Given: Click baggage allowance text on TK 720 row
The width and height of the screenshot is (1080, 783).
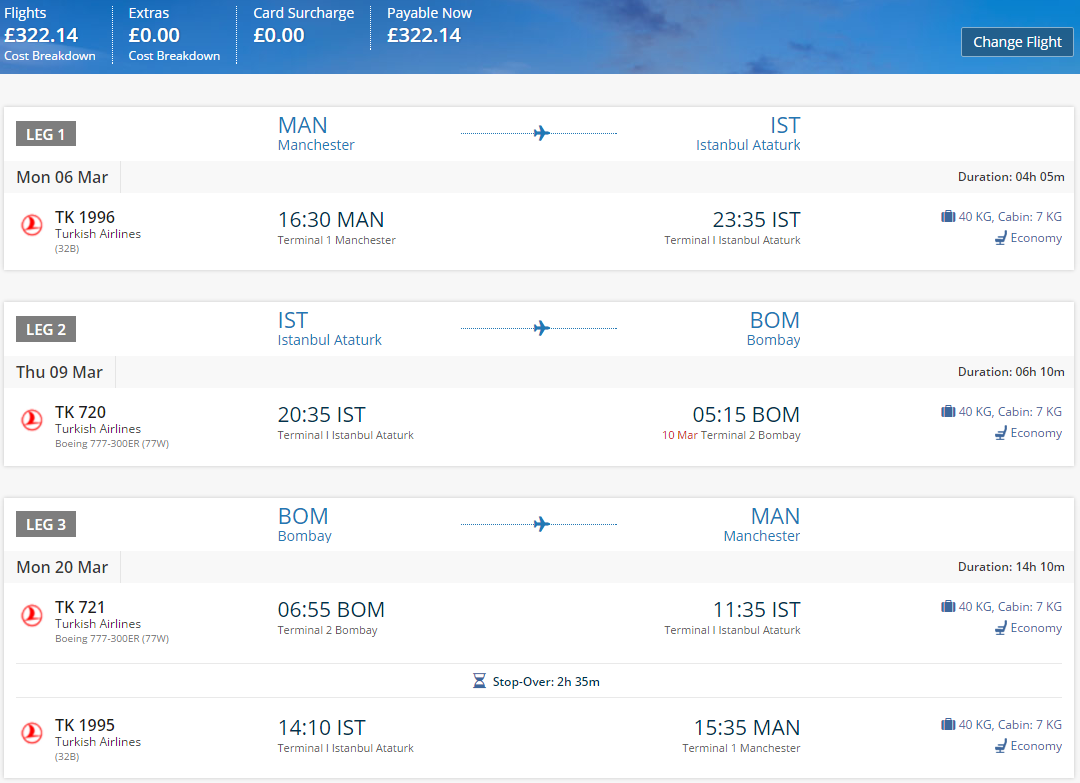Looking at the screenshot, I should coord(1010,412).
